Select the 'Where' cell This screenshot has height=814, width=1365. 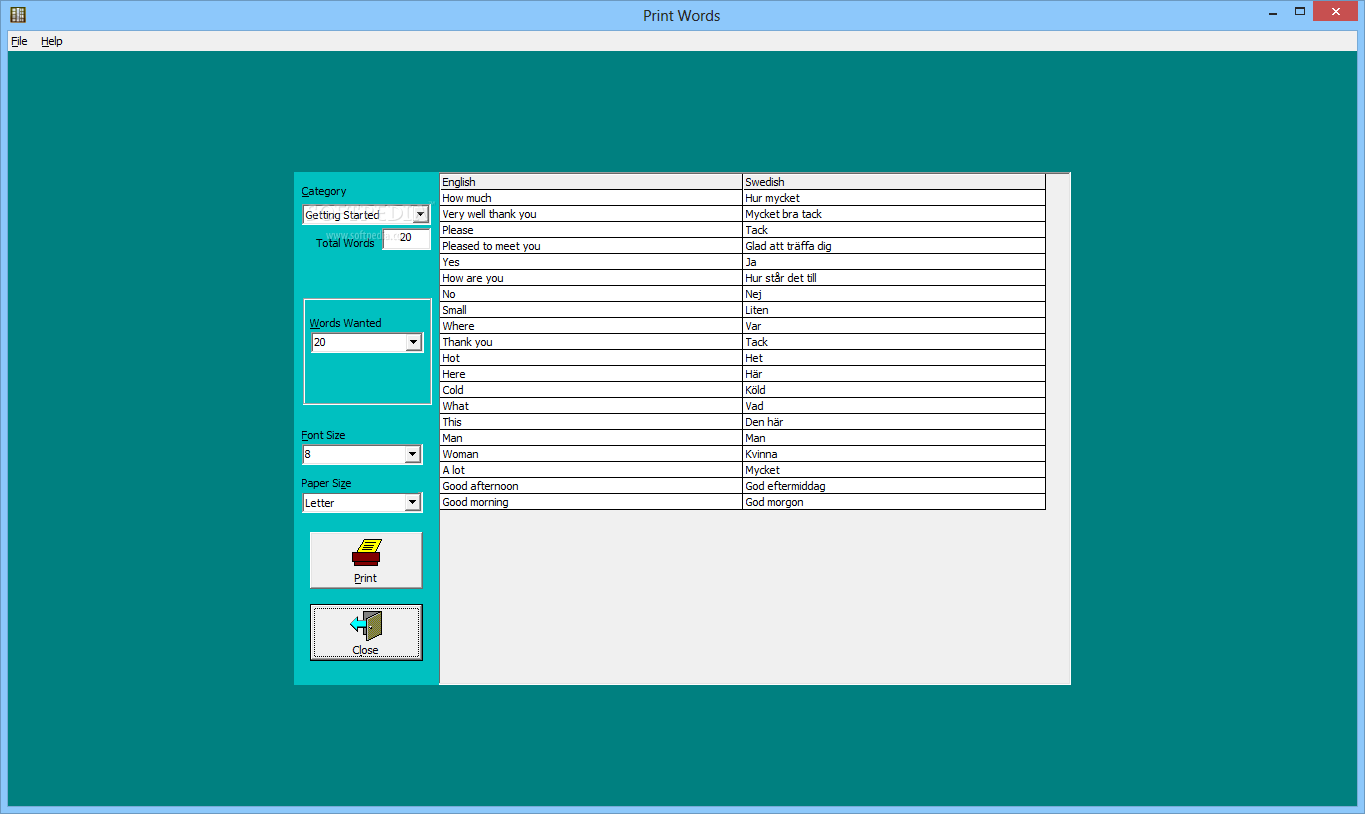[x=591, y=326]
